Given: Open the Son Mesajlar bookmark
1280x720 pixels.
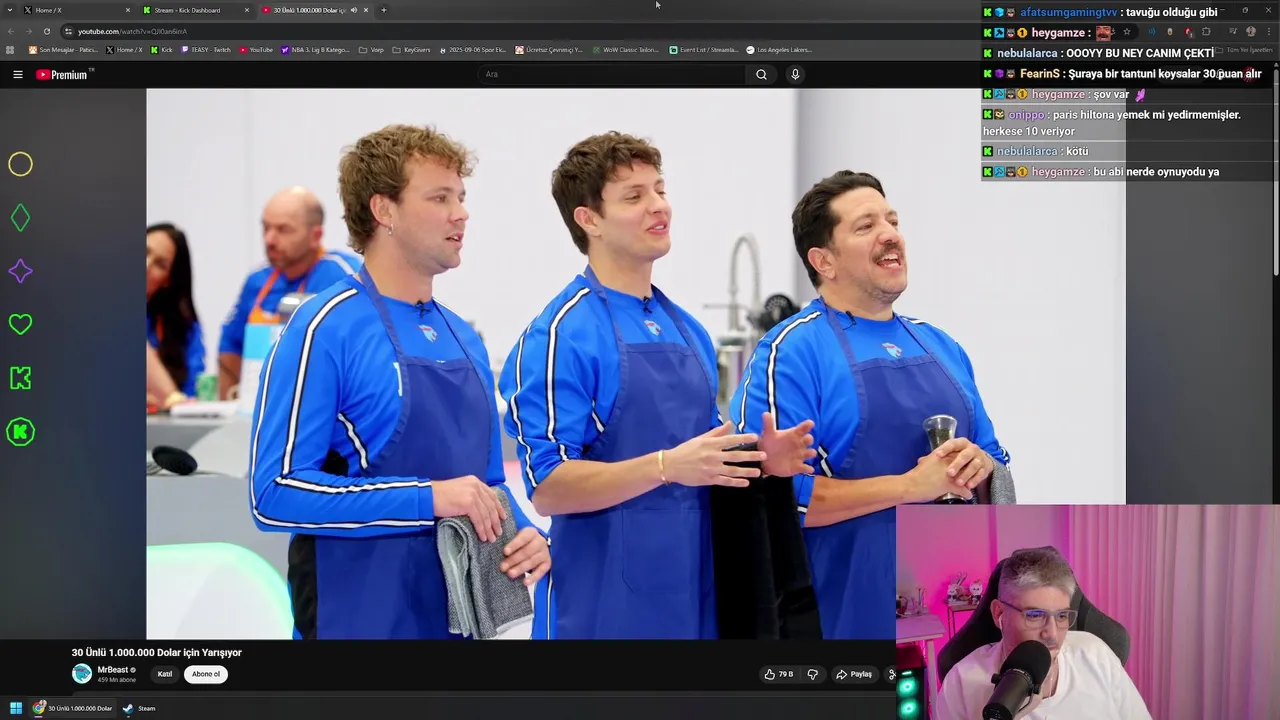Looking at the screenshot, I should (63, 50).
